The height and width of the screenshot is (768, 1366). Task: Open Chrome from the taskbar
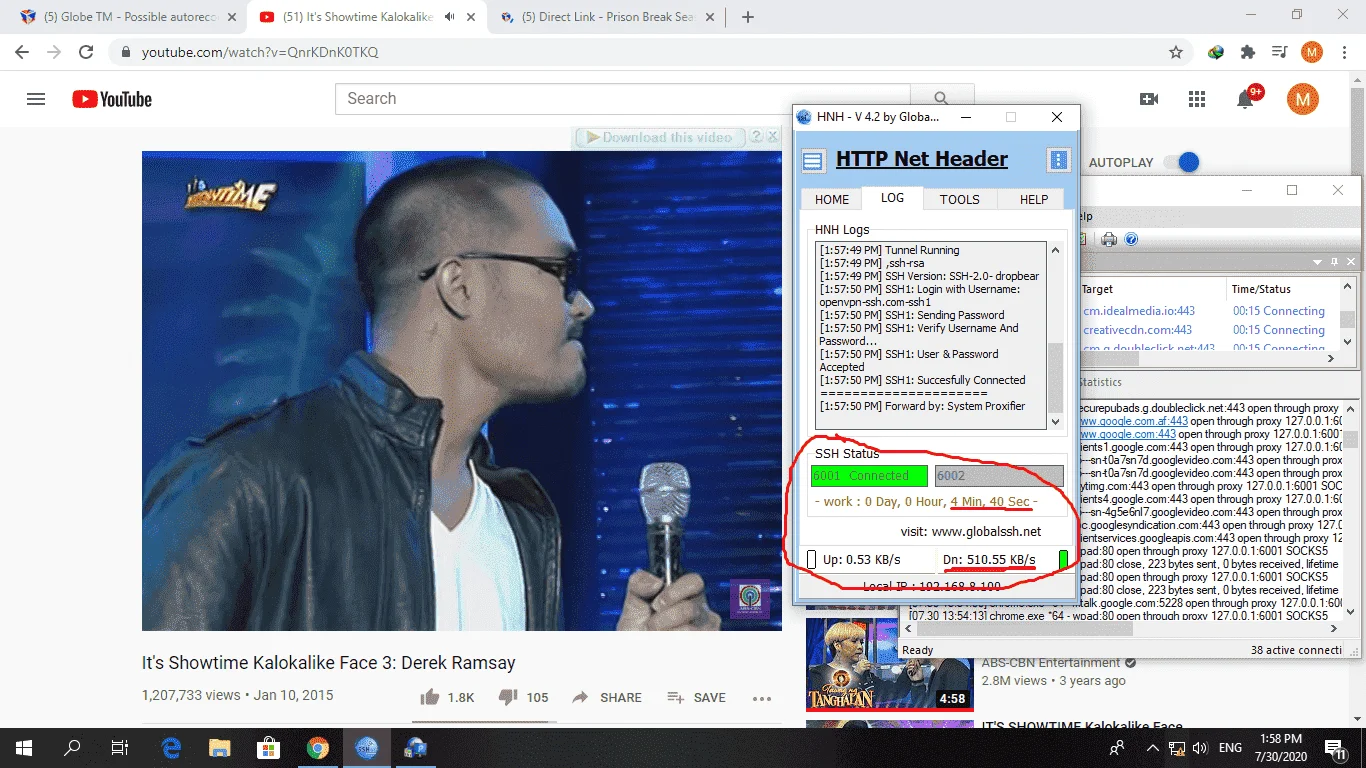(x=317, y=747)
